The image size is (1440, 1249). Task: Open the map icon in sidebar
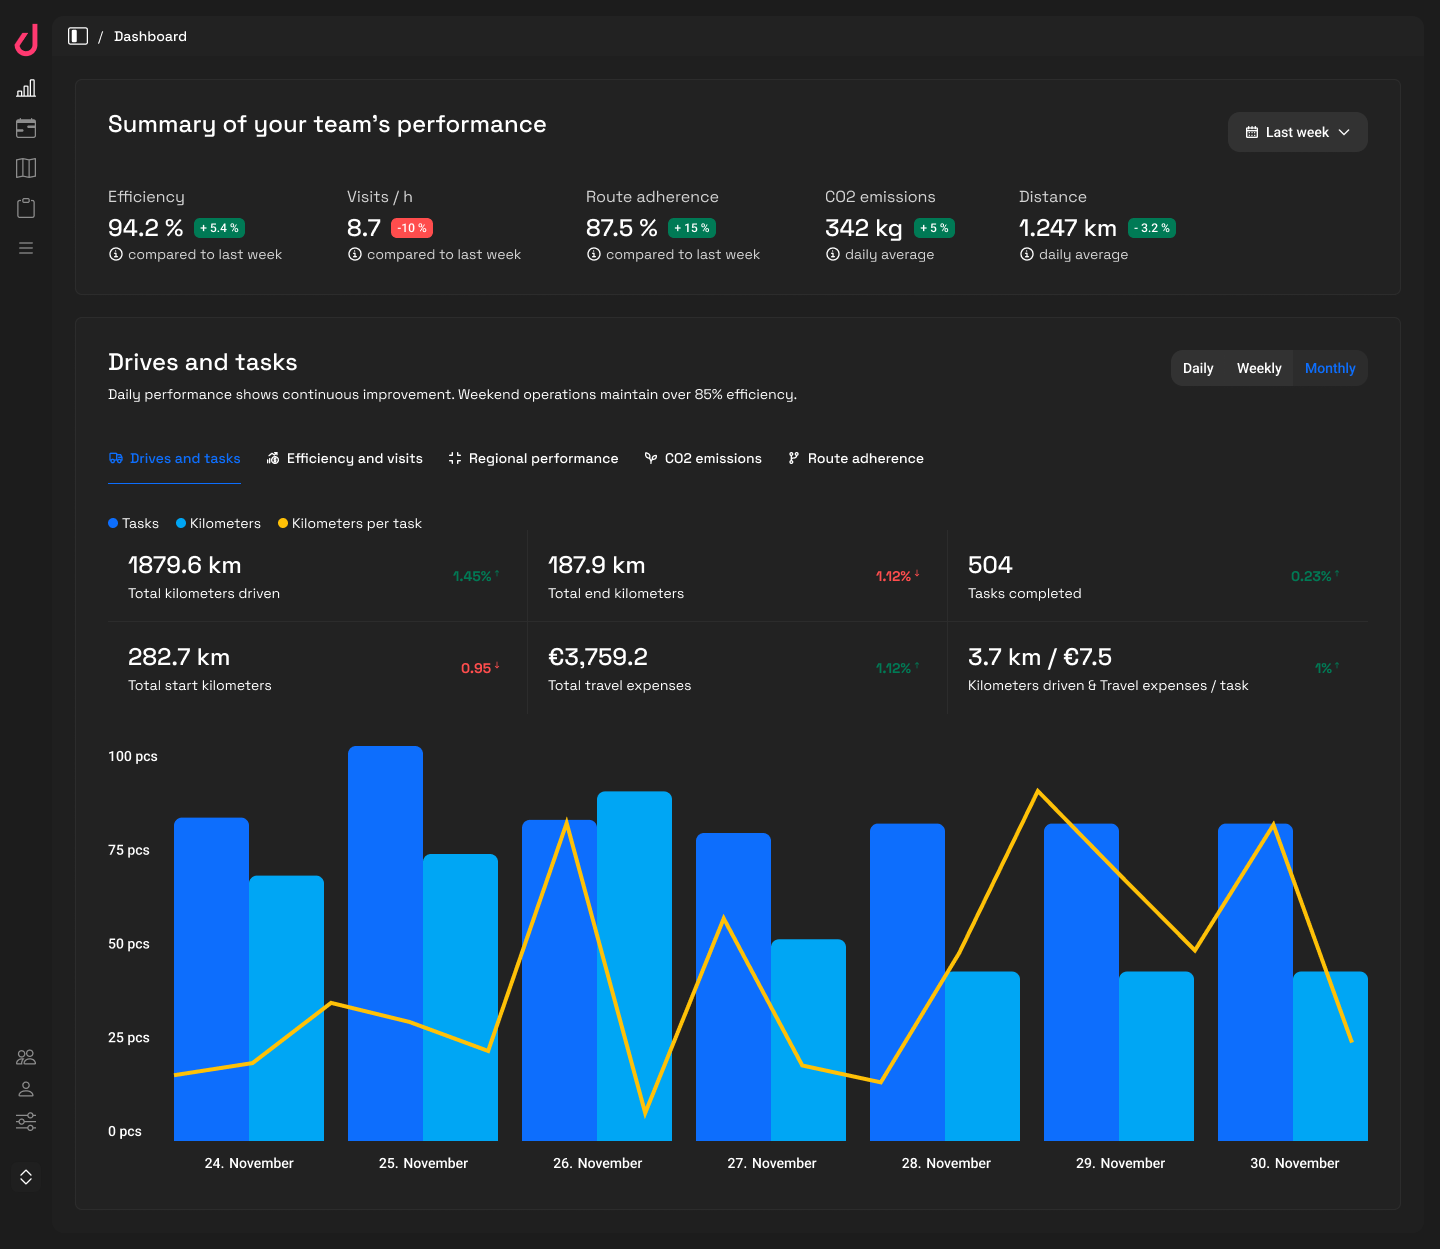[x=26, y=168]
